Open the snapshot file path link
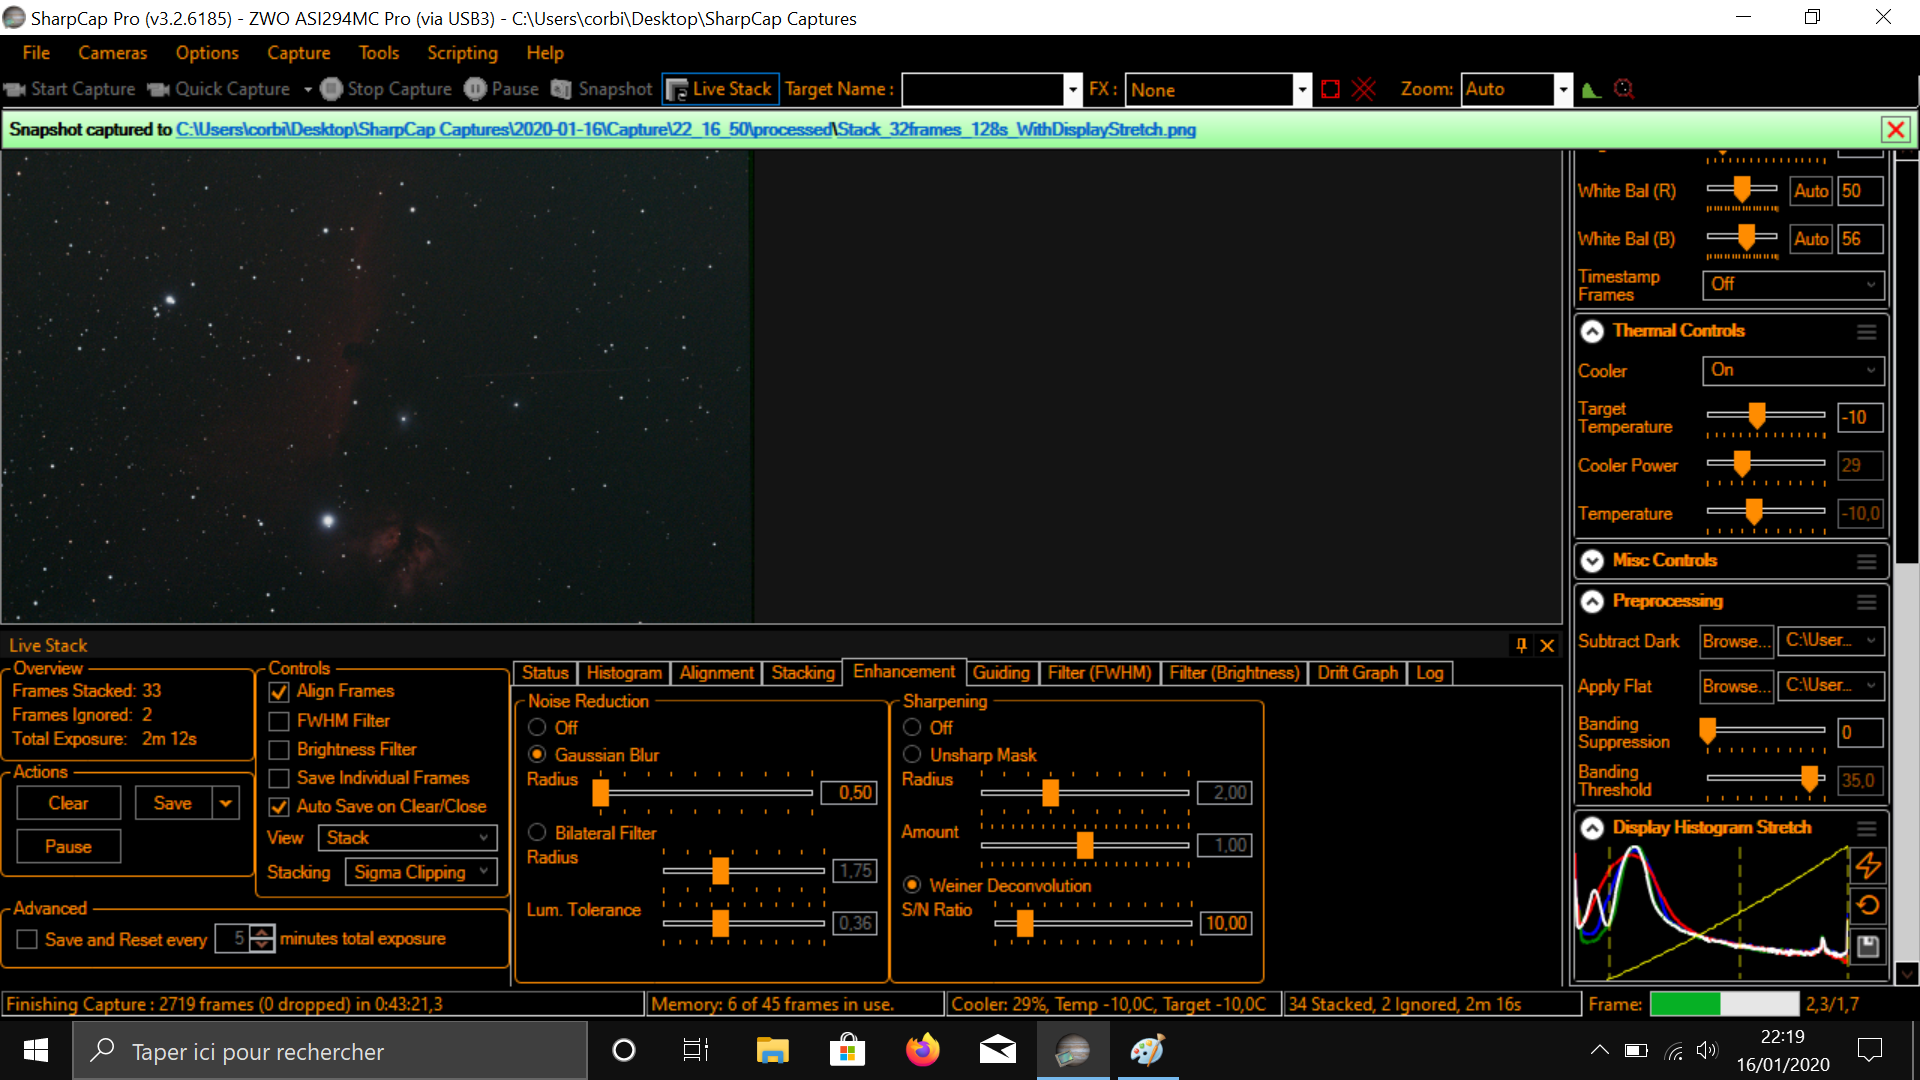1920x1080 pixels. 686,130
